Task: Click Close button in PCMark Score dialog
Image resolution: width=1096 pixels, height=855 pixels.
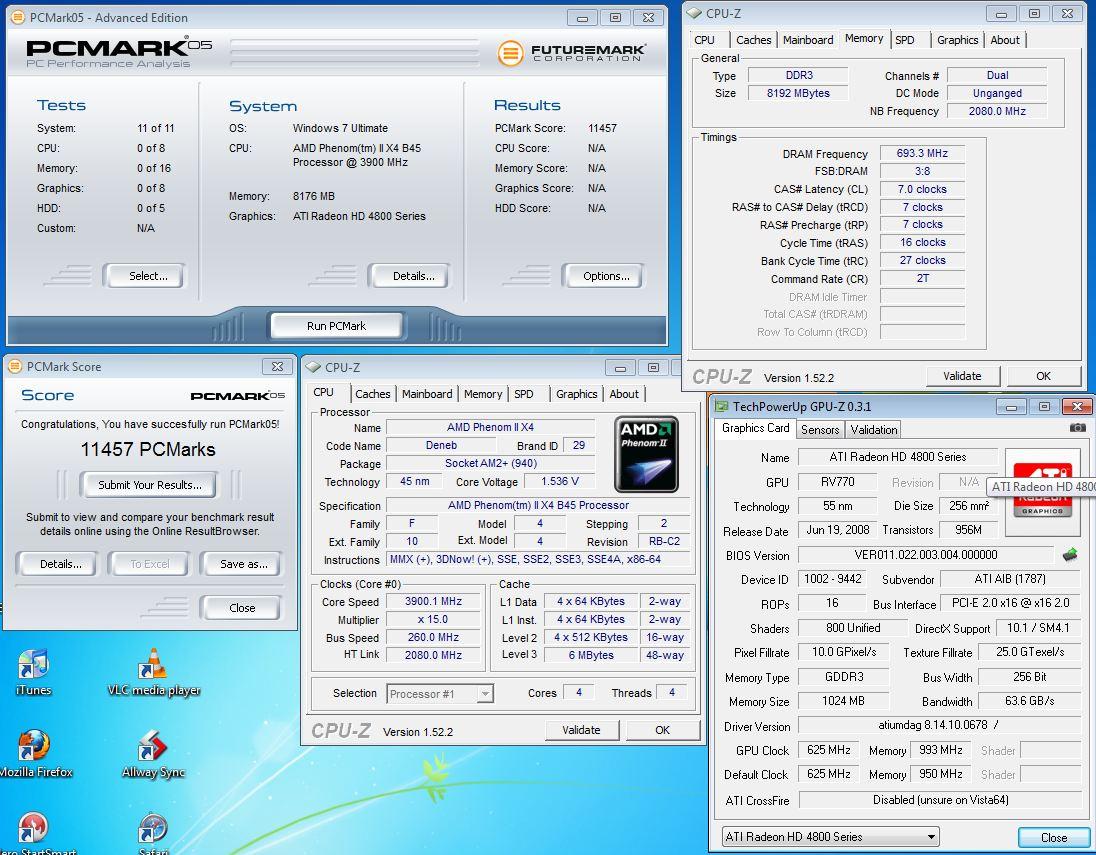Action: click(x=242, y=608)
